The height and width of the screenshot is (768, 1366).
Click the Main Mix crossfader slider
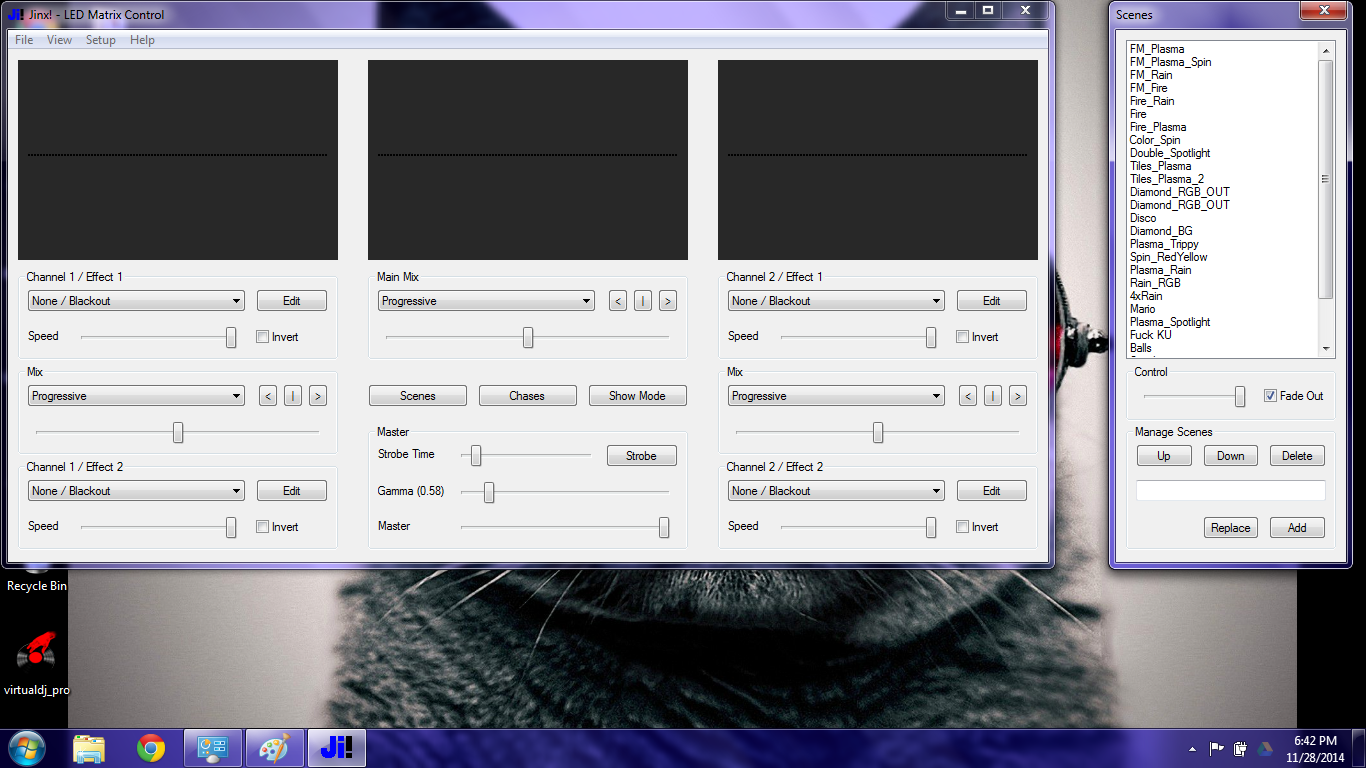click(528, 338)
